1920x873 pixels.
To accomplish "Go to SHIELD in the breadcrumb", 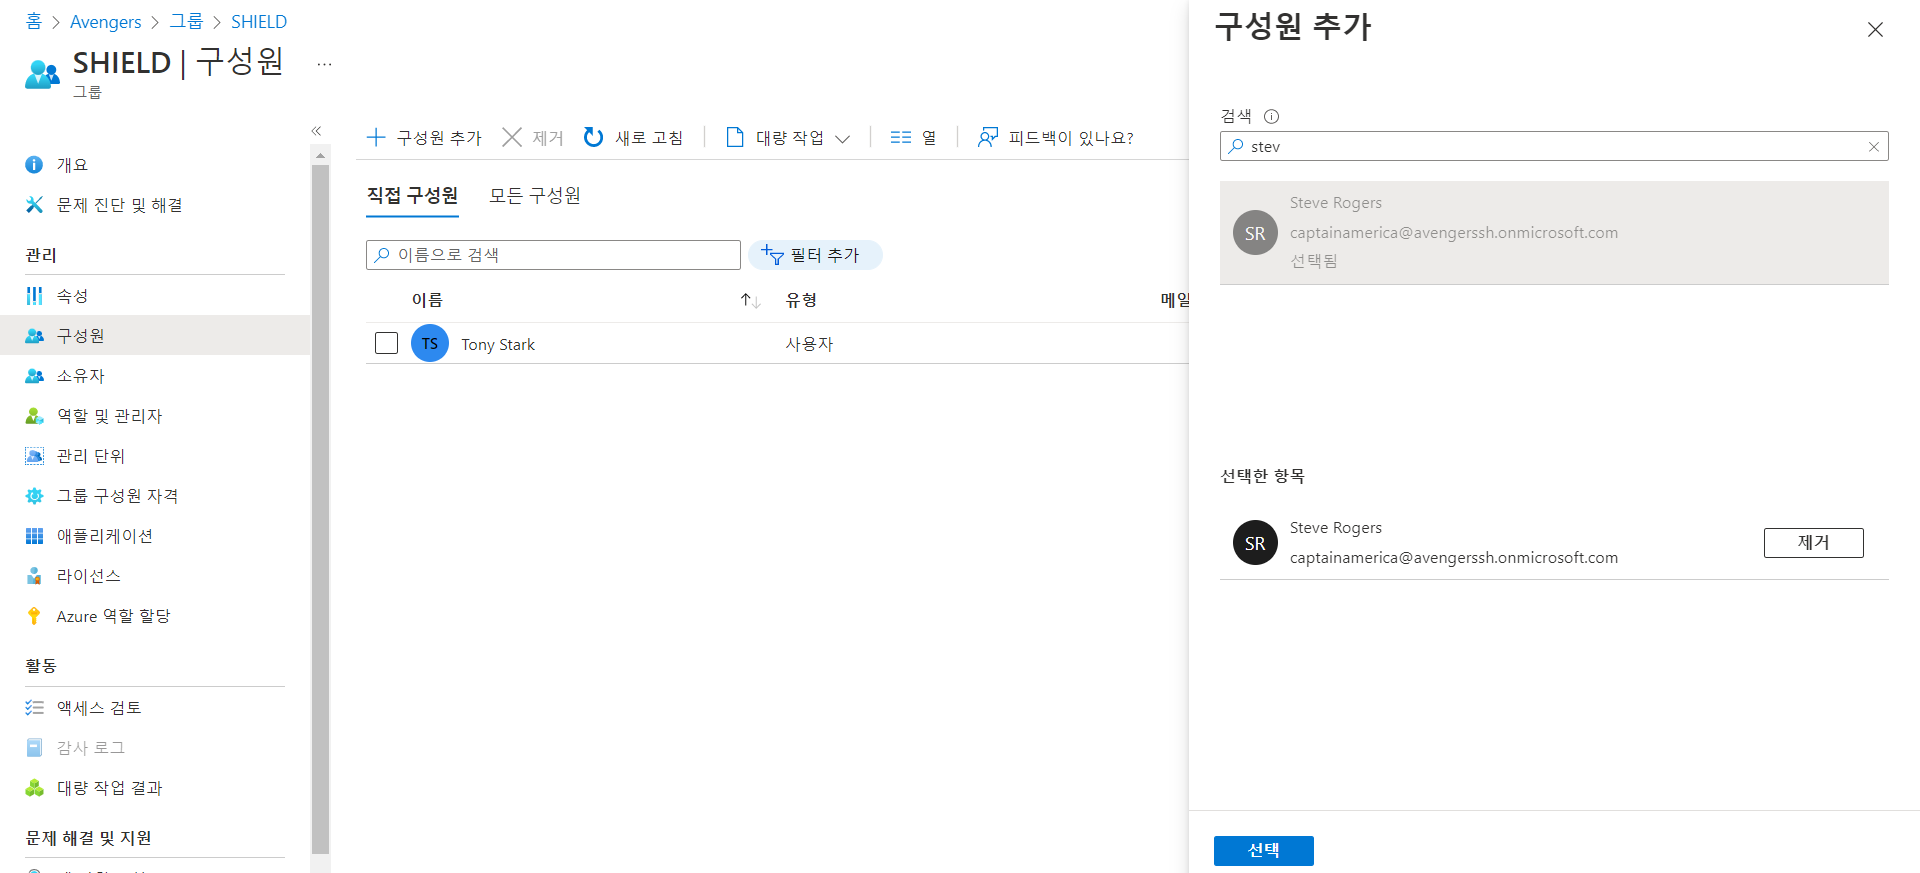I will [x=259, y=21].
